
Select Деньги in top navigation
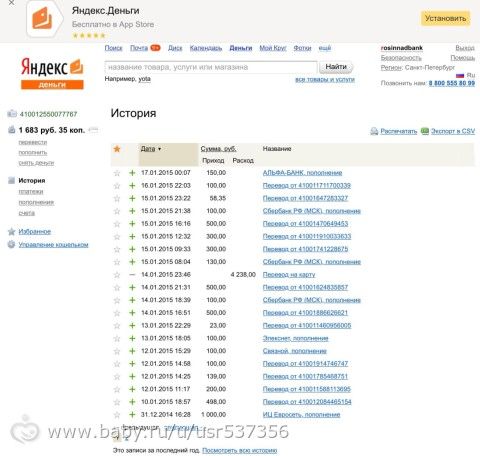pyautogui.click(x=241, y=48)
